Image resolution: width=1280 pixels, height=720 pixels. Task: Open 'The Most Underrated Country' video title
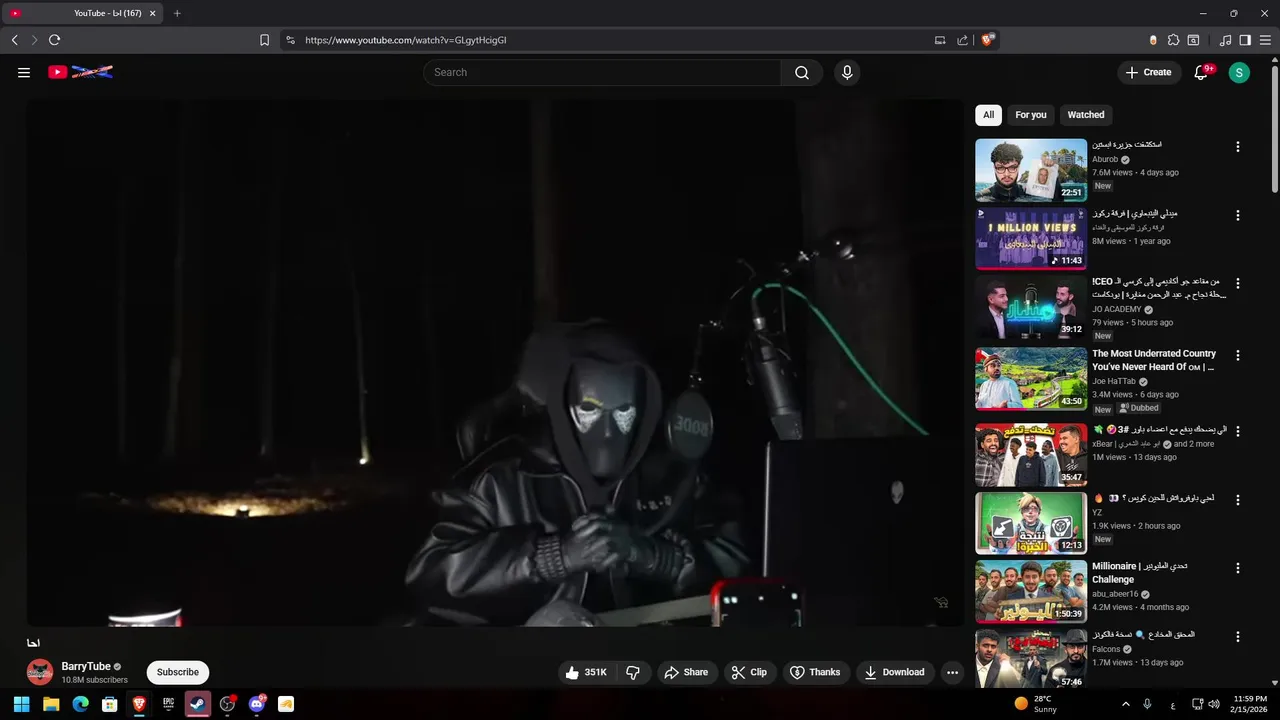click(x=1154, y=360)
